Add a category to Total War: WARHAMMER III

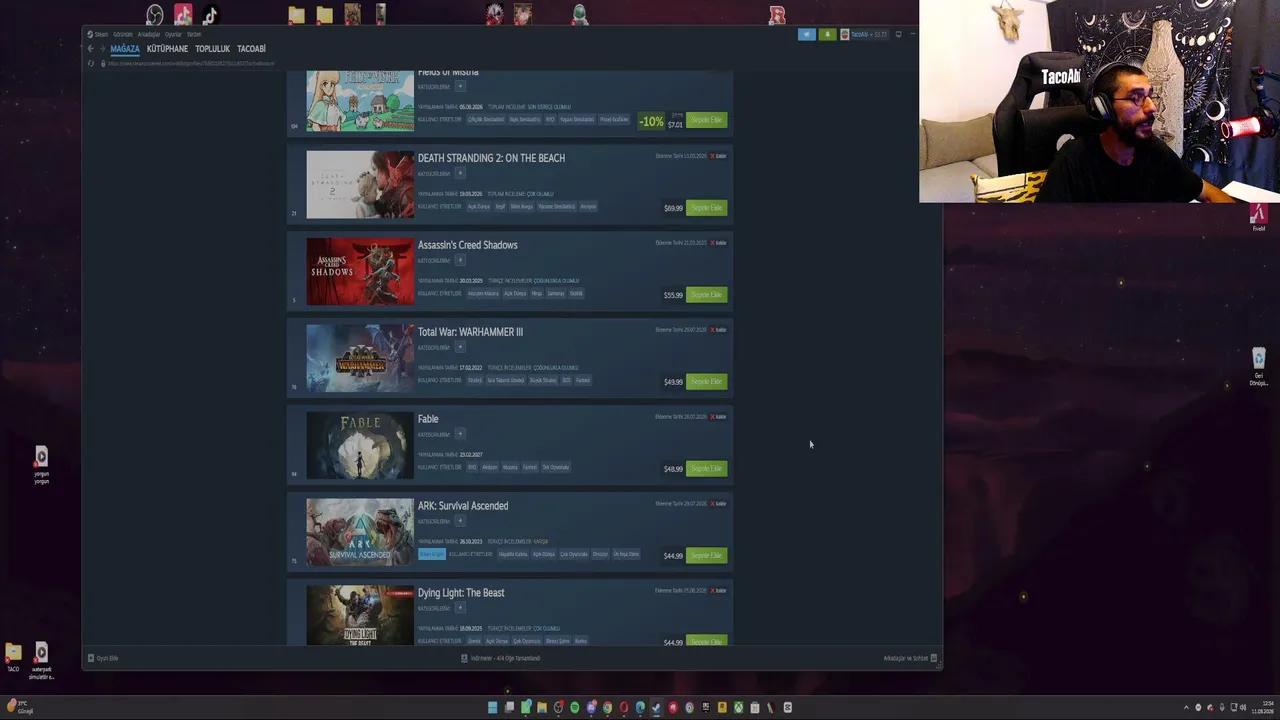click(460, 348)
